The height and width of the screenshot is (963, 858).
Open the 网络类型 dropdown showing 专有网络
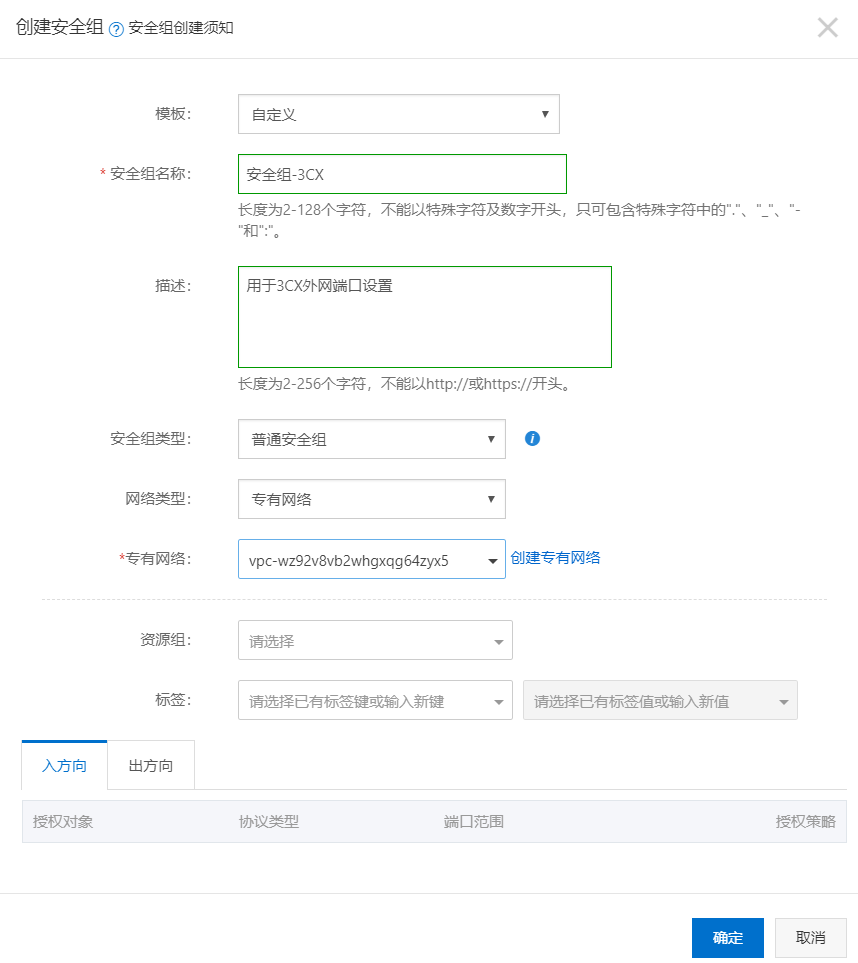[x=372, y=499]
